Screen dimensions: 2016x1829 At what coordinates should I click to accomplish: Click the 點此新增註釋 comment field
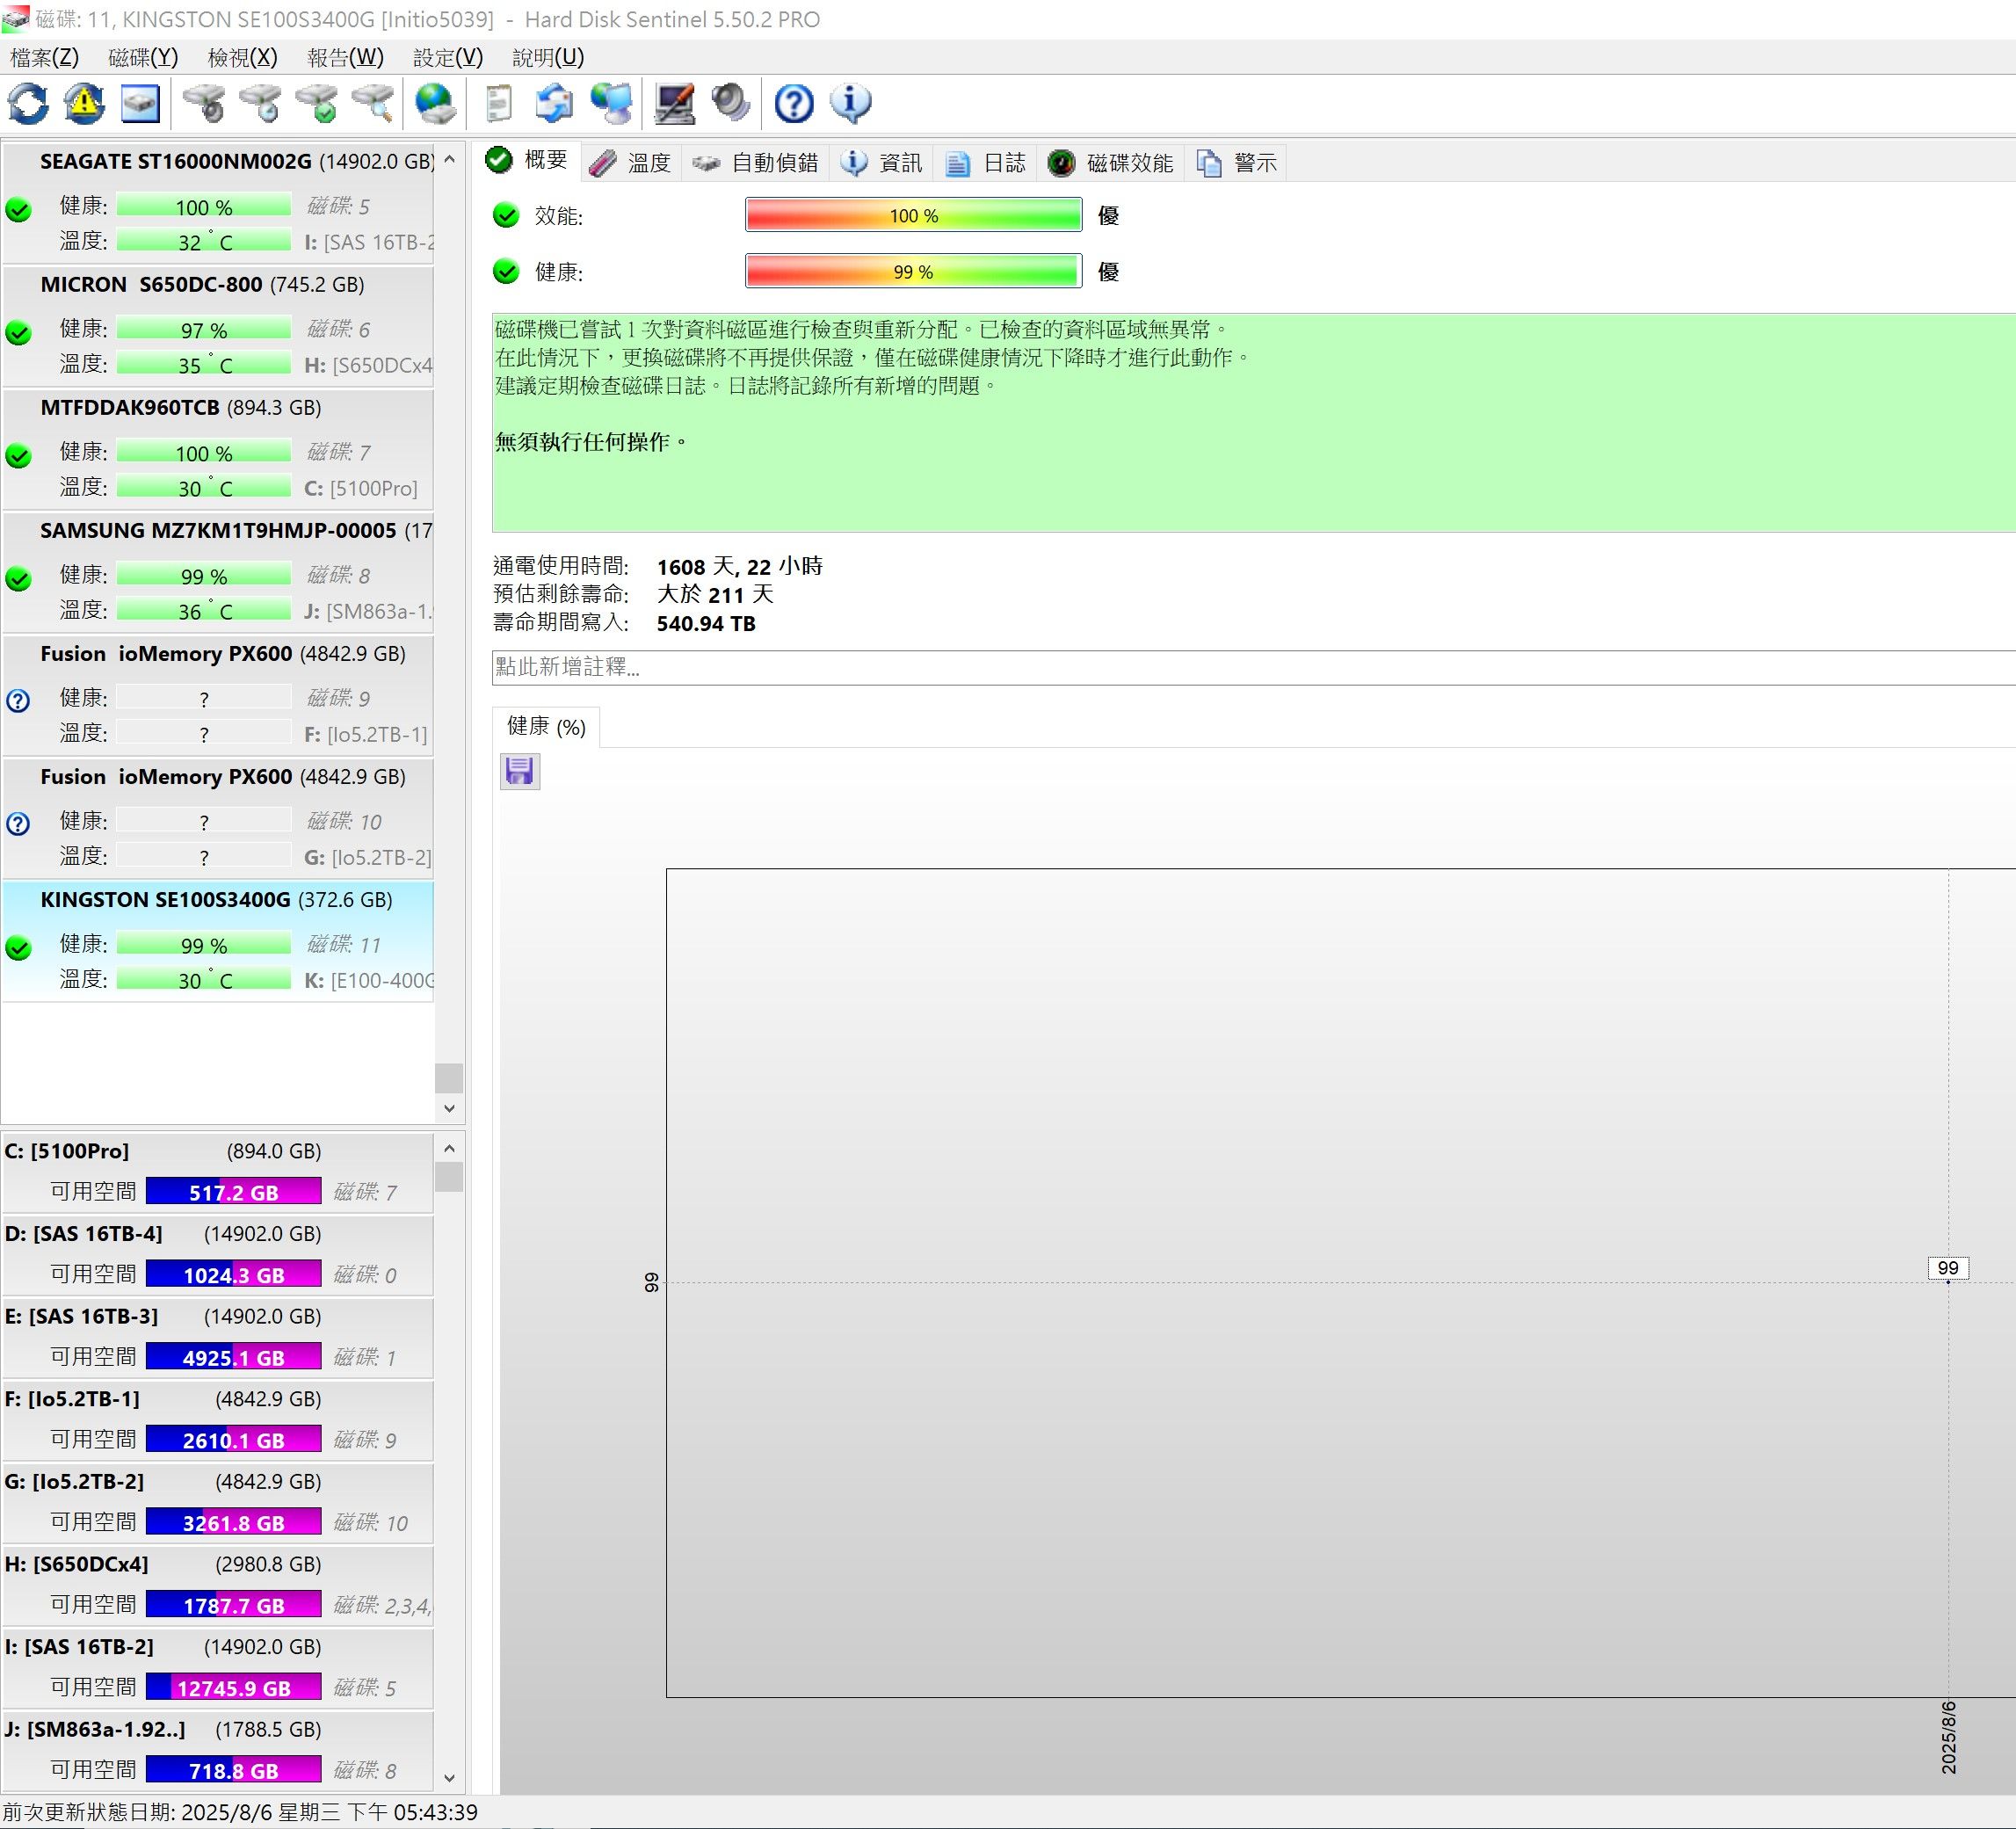(1253, 667)
